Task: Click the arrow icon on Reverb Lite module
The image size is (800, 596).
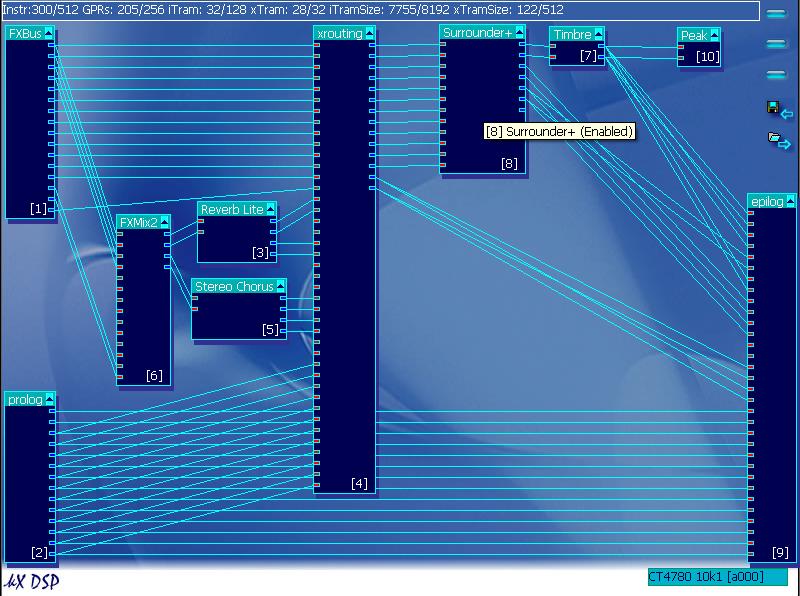Action: point(271,210)
